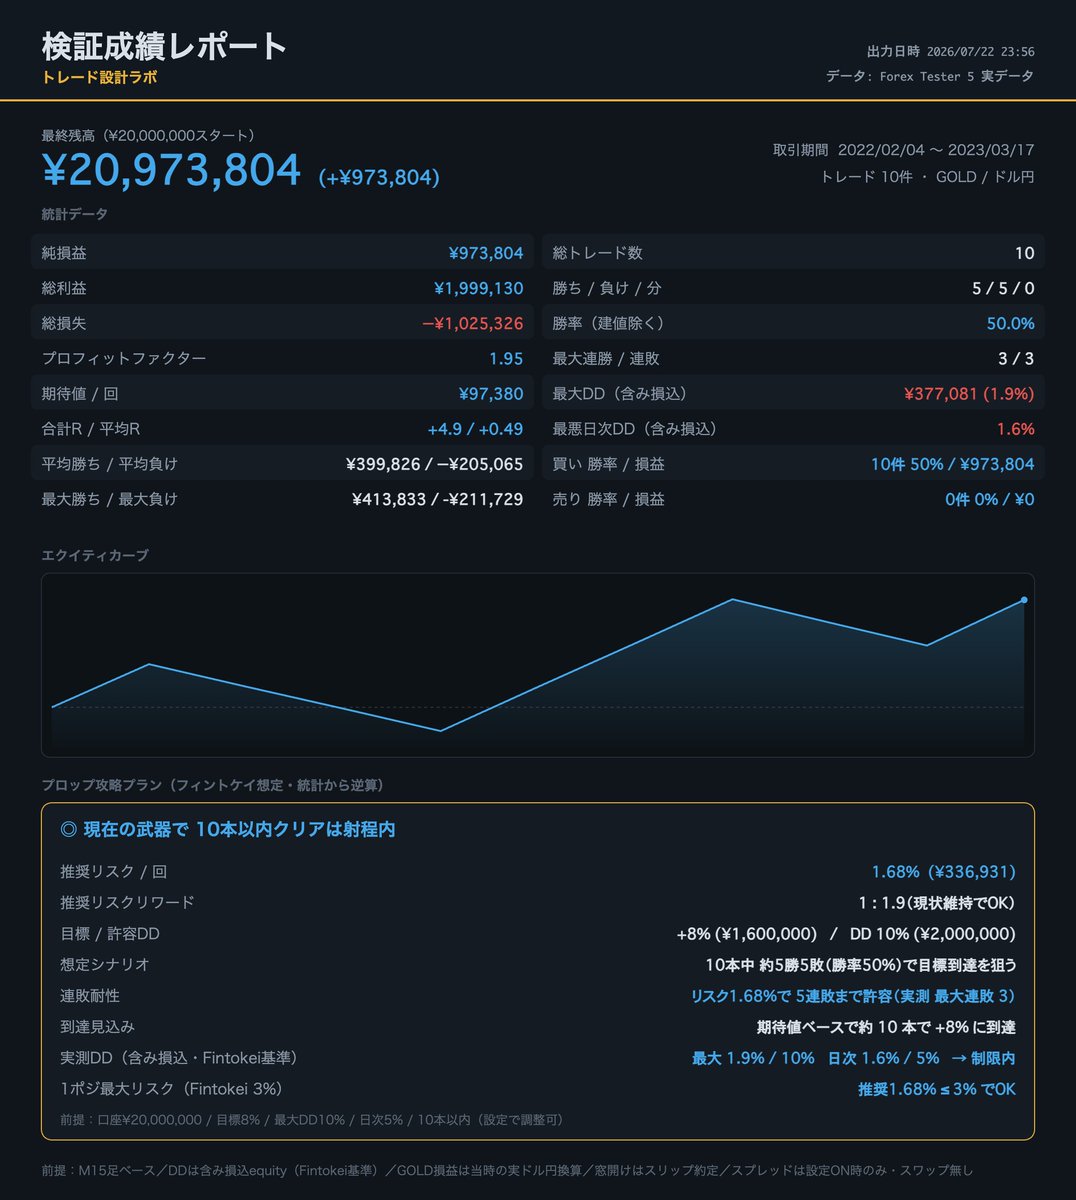Screen dimensions: 1076x1200
Task: Click the 総利益 value ¥1,999,130
Action: pyautogui.click(x=478, y=288)
